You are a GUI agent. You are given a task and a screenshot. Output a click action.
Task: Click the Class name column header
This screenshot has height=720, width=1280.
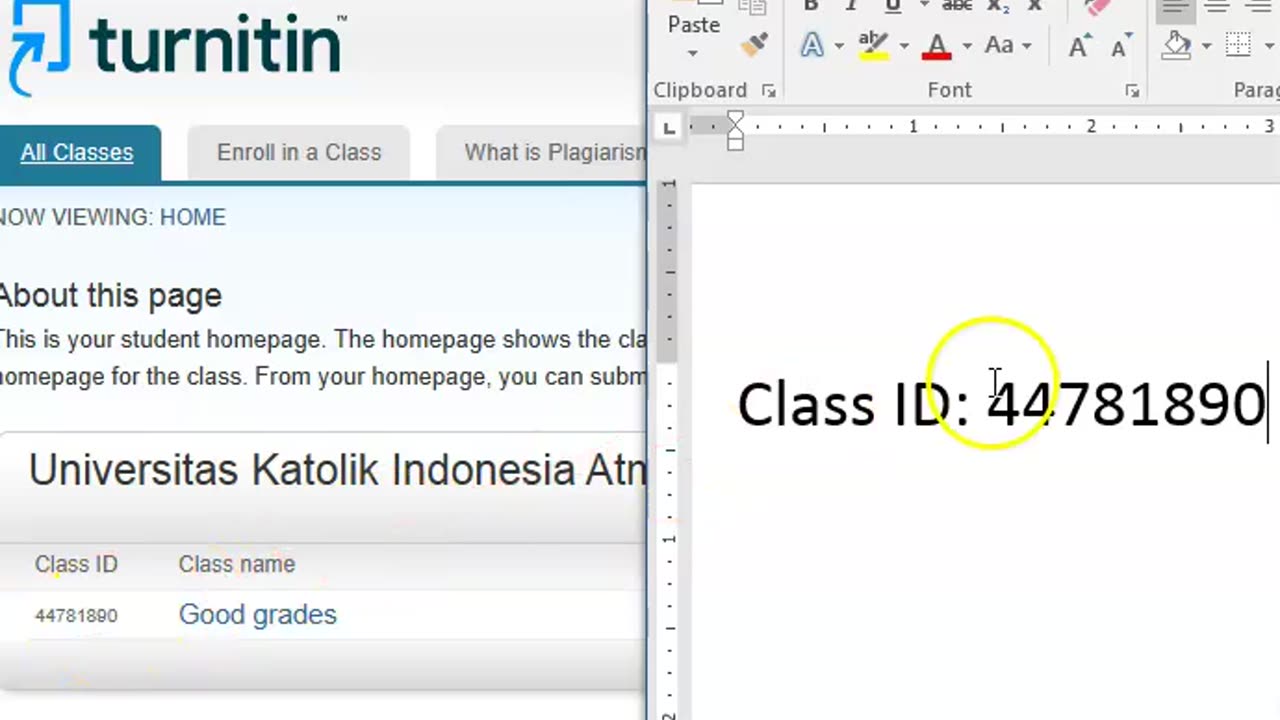pyautogui.click(x=237, y=564)
